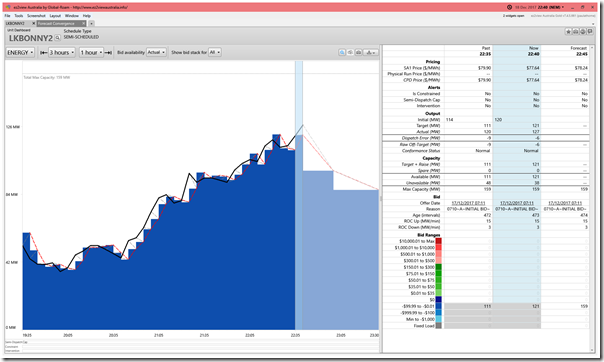Click the star favourite icon
The height and width of the screenshot is (362, 604).
[x=568, y=32]
